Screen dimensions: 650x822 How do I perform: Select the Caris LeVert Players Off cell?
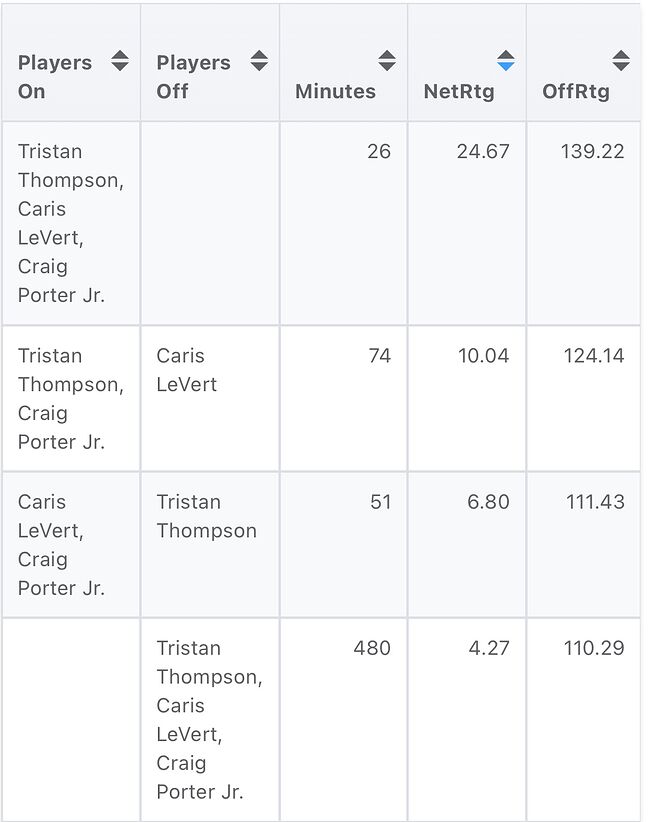(187, 370)
